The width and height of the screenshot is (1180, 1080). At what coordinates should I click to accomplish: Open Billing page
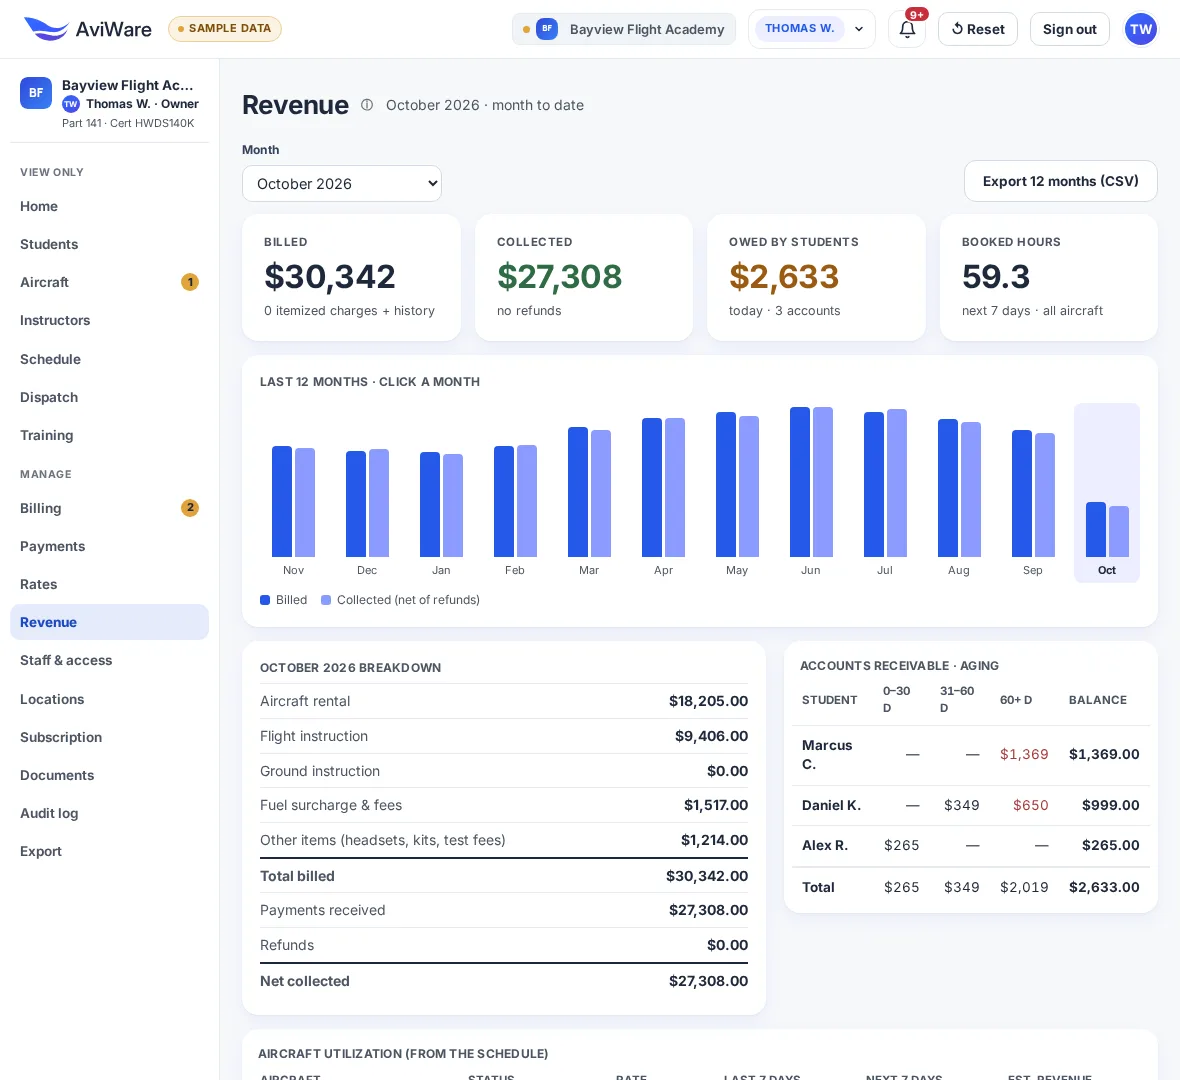pos(109,508)
